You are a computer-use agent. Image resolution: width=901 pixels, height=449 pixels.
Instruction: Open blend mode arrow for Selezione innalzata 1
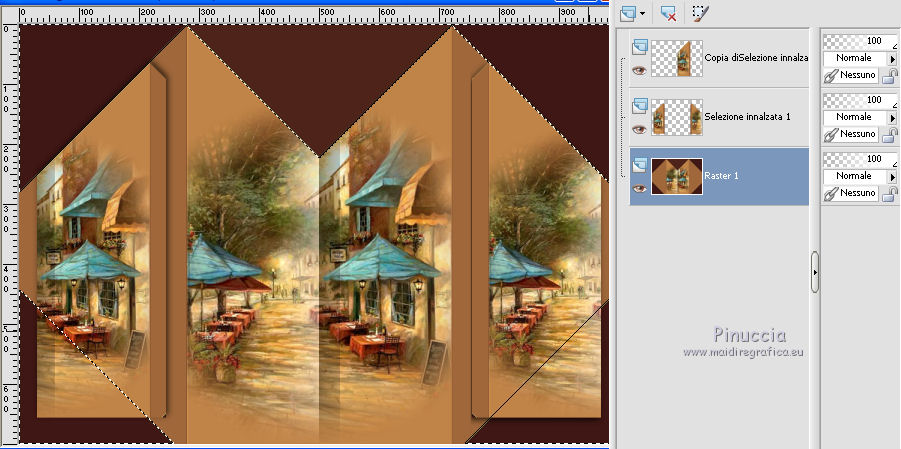point(892,117)
